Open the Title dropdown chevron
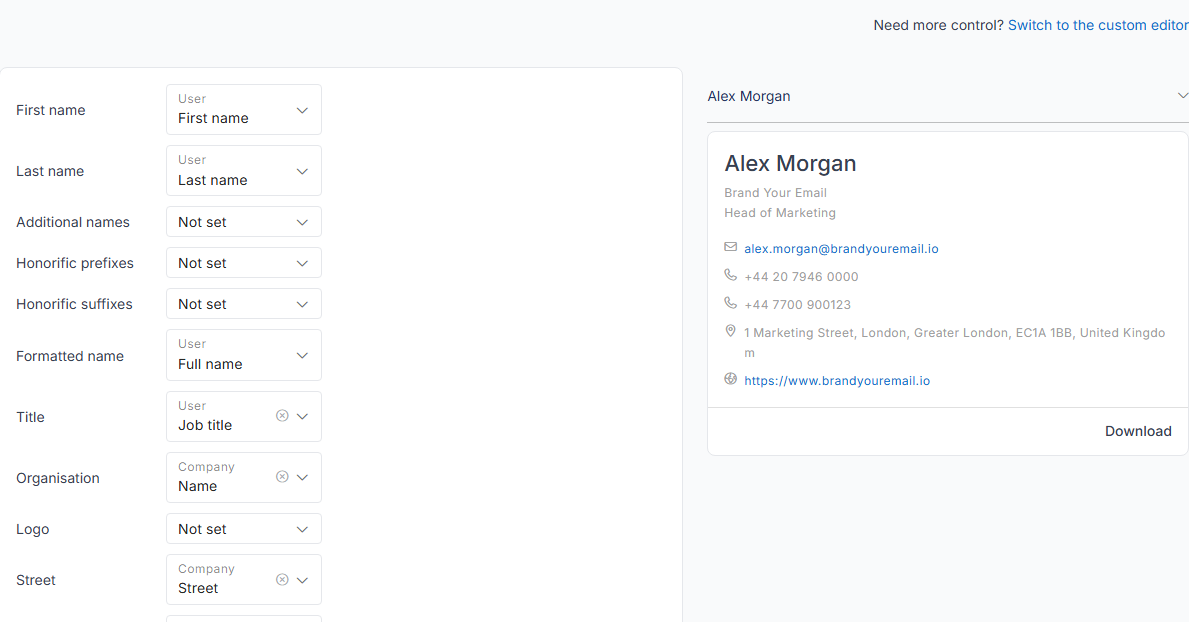 click(x=303, y=416)
